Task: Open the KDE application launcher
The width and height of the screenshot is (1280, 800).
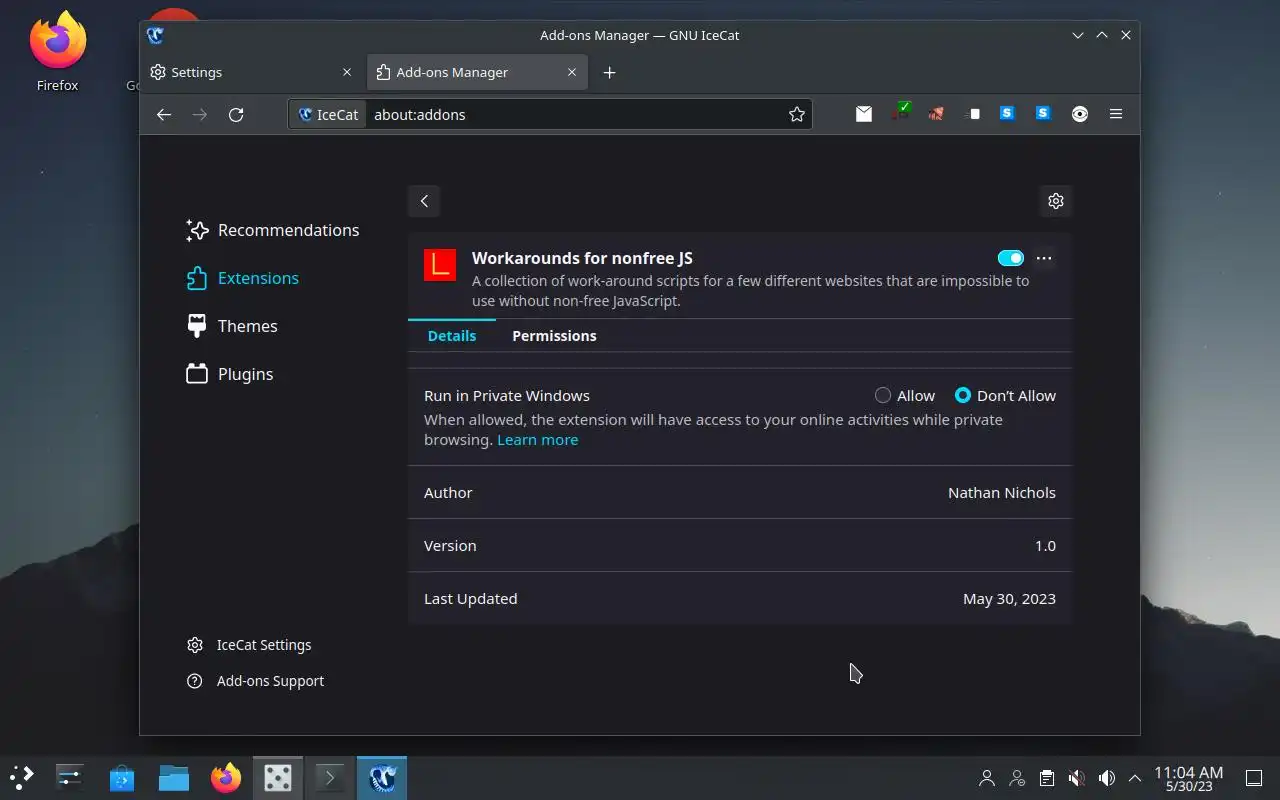Action: click(22, 777)
